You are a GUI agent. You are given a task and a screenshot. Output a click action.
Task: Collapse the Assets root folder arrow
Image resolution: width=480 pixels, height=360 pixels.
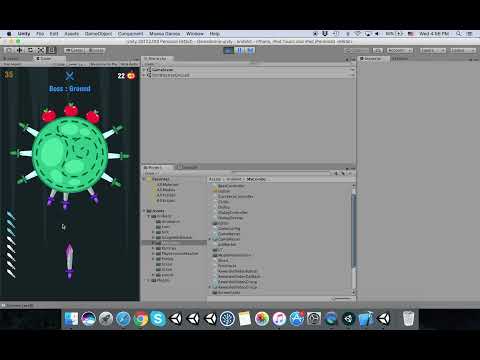pos(145,211)
